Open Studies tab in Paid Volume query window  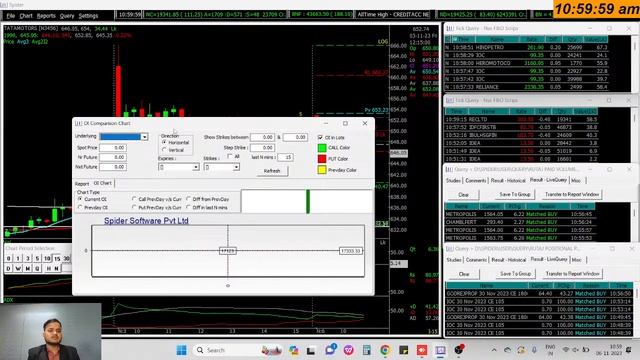click(453, 180)
